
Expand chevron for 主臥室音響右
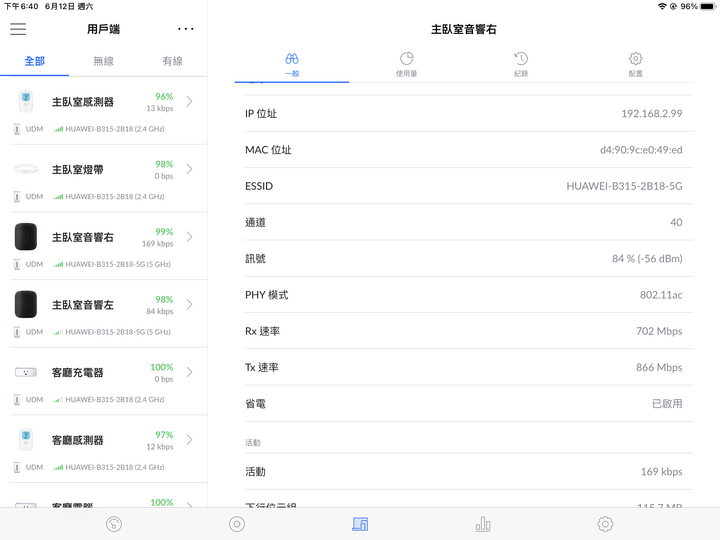click(190, 237)
